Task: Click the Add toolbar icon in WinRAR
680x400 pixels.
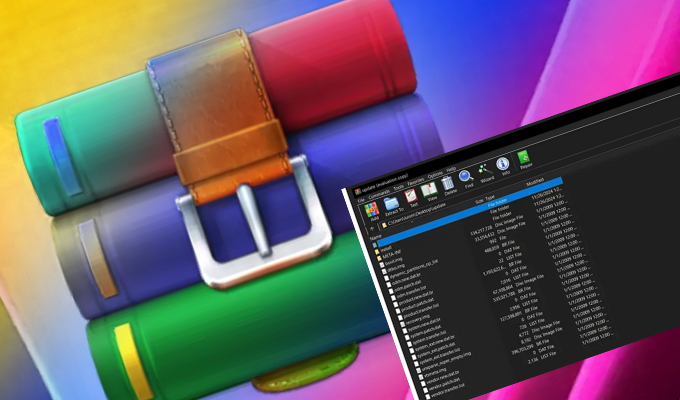Action: click(371, 210)
